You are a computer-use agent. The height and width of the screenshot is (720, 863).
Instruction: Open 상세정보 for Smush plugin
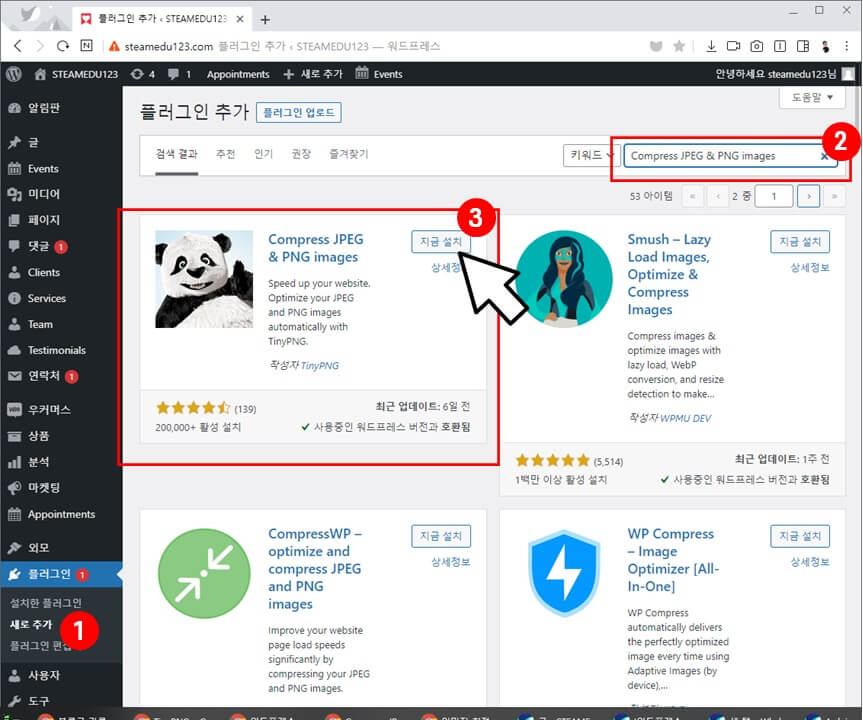tap(810, 268)
